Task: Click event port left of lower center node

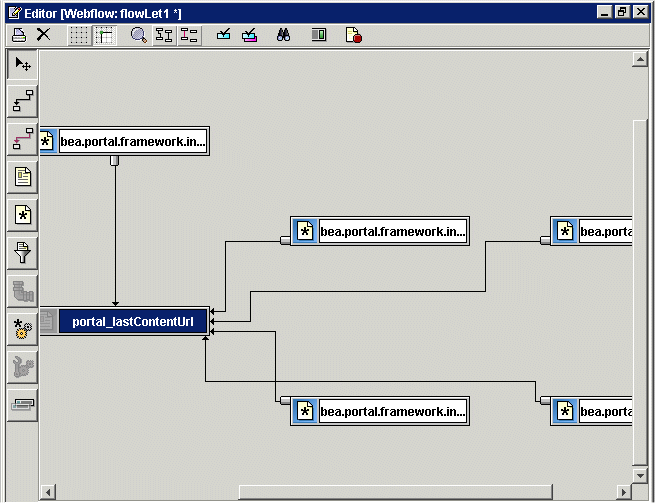Action: pos(285,401)
